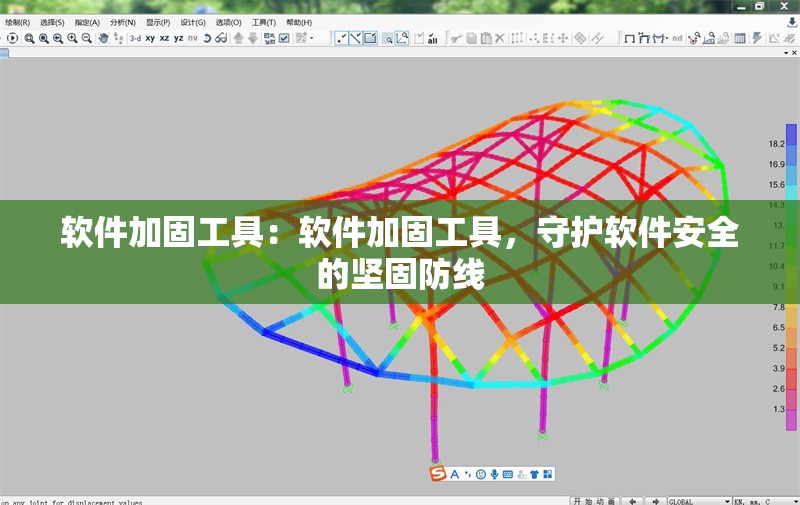Click the rotate 3D view icon
800x505 pixels.
pos(207,38)
